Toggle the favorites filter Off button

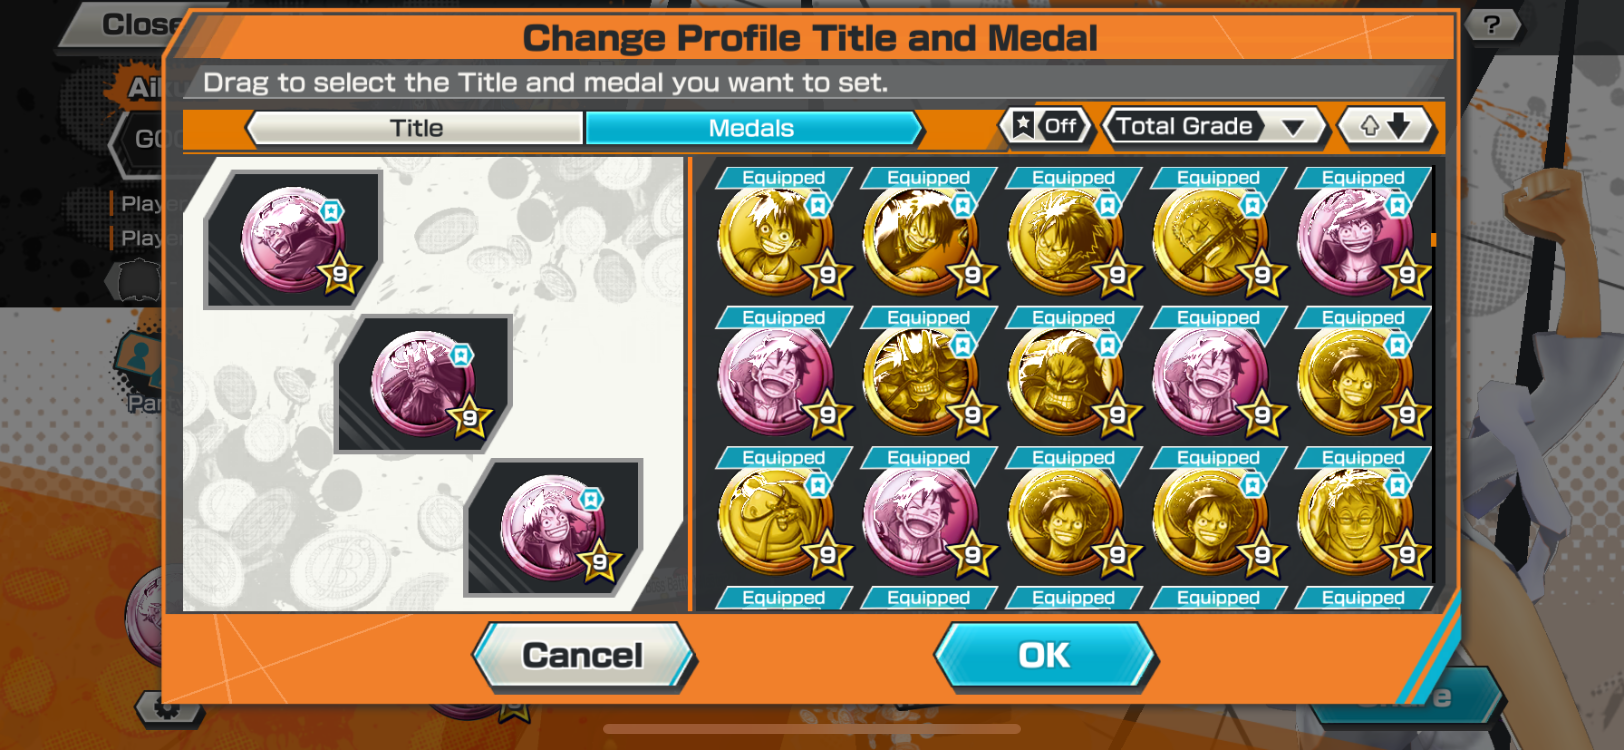(1044, 126)
